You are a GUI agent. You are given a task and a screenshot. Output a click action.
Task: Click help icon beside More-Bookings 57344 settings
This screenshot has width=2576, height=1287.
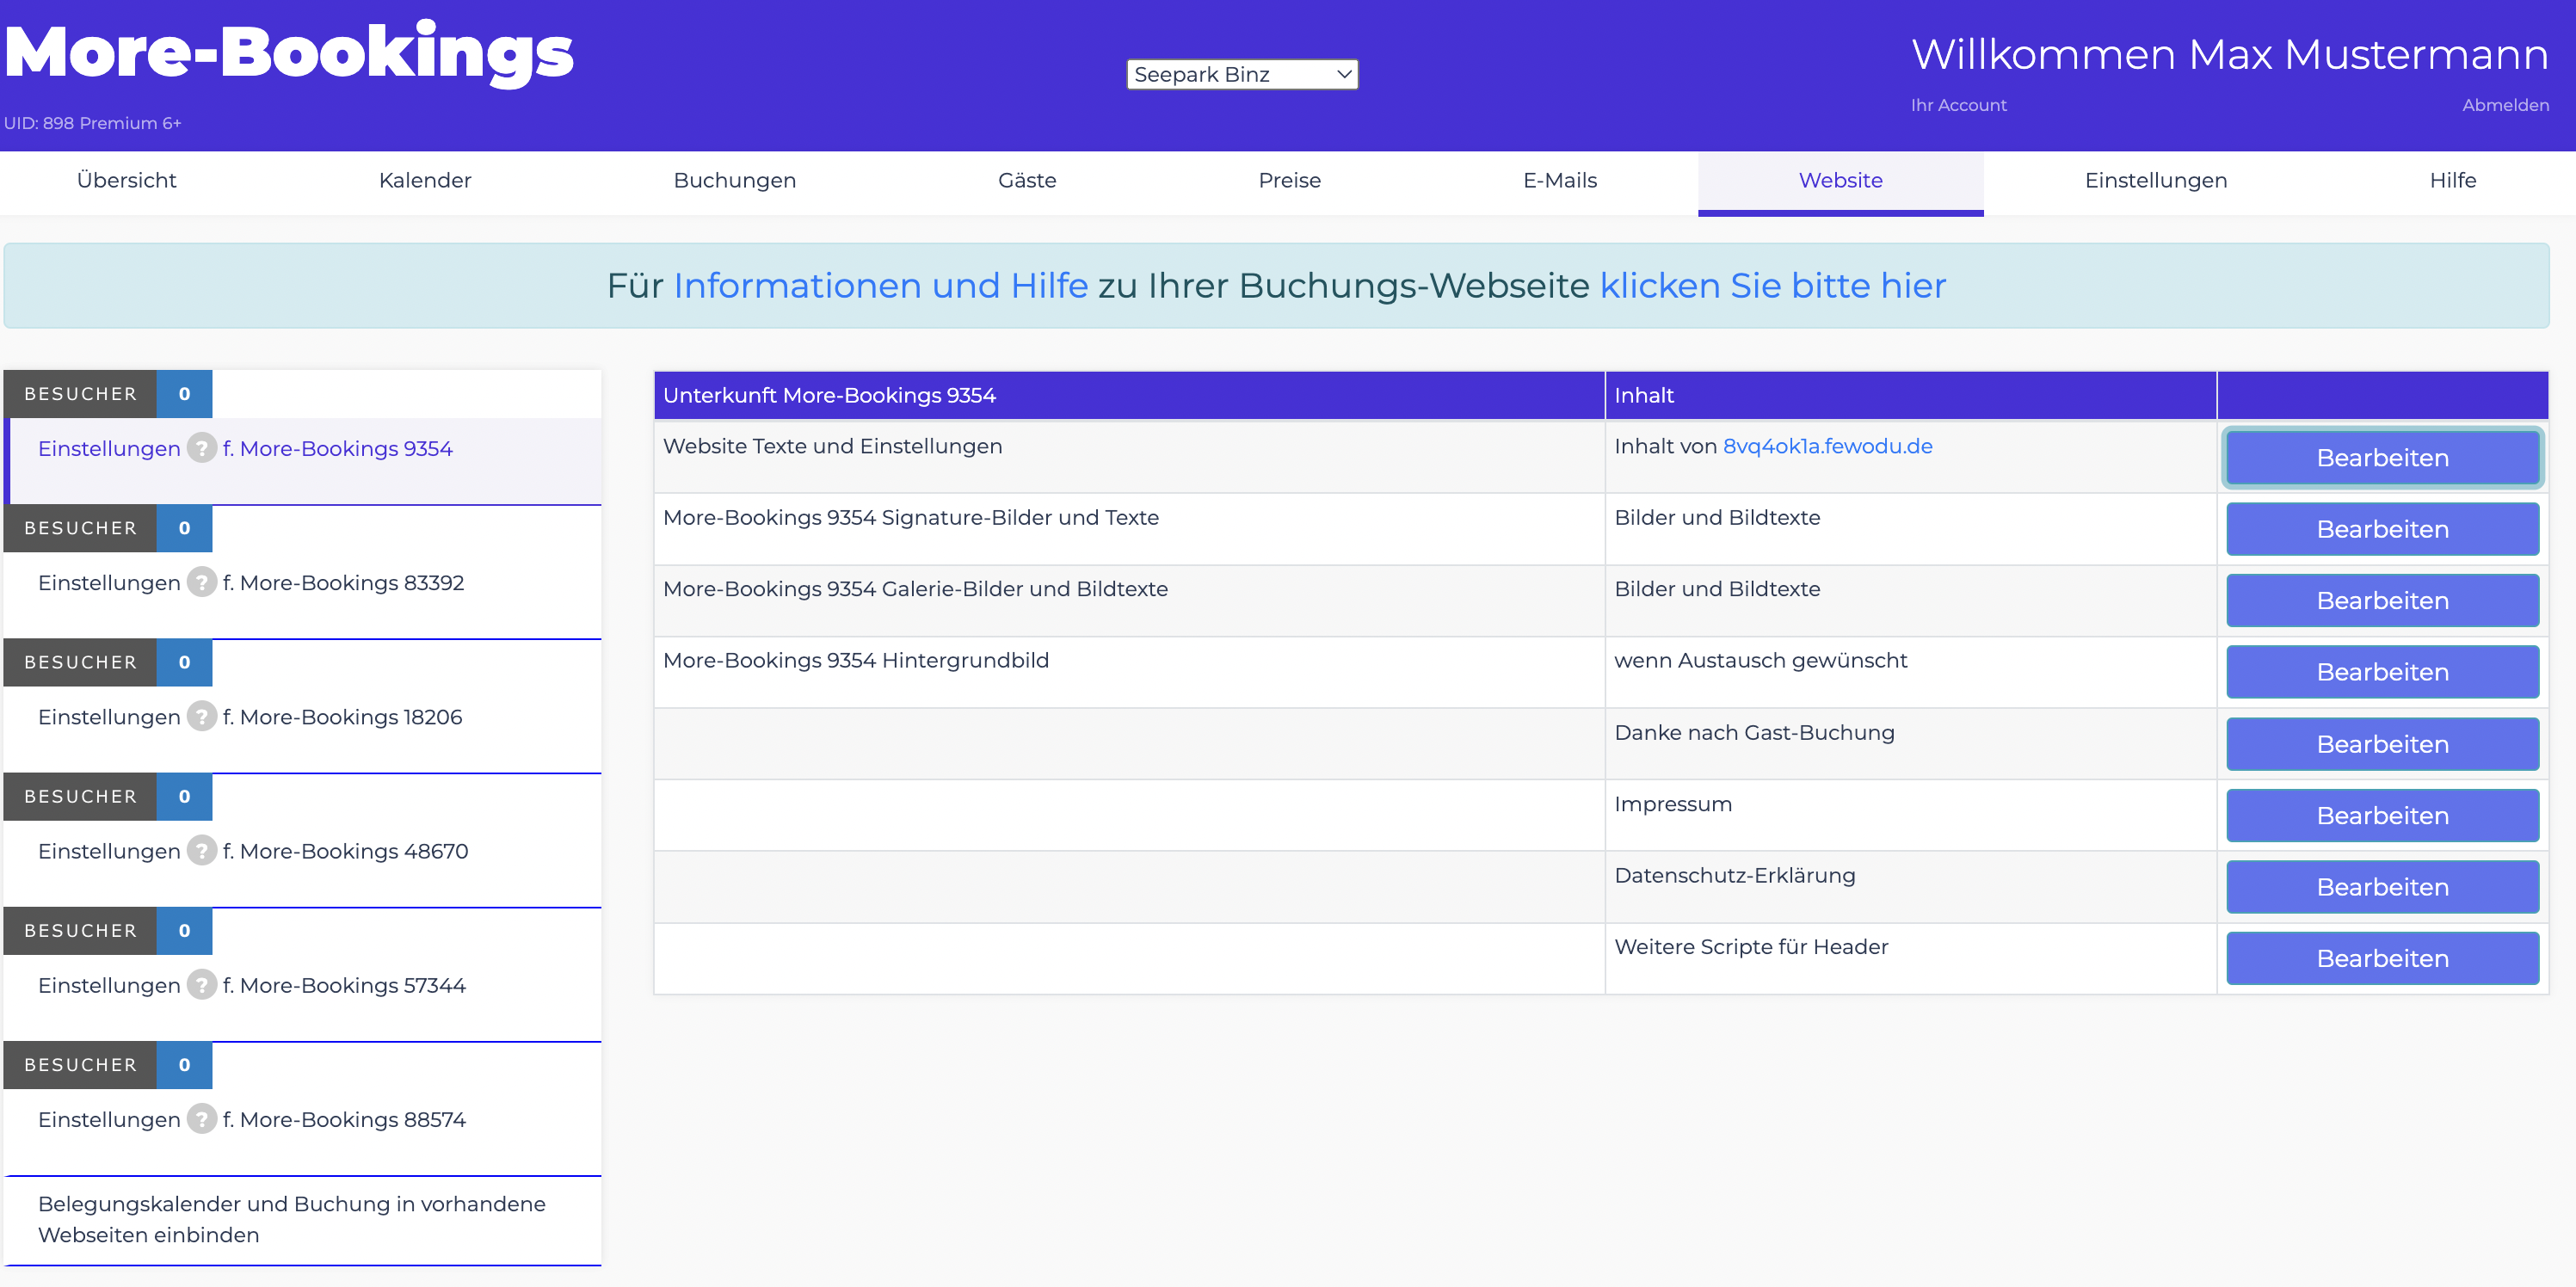pos(202,985)
